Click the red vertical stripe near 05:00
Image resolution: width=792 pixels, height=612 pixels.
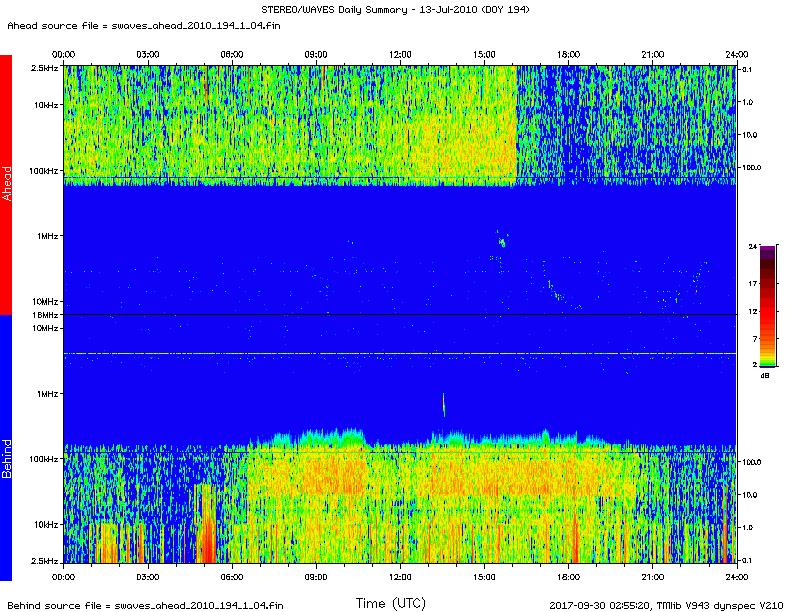(204, 525)
